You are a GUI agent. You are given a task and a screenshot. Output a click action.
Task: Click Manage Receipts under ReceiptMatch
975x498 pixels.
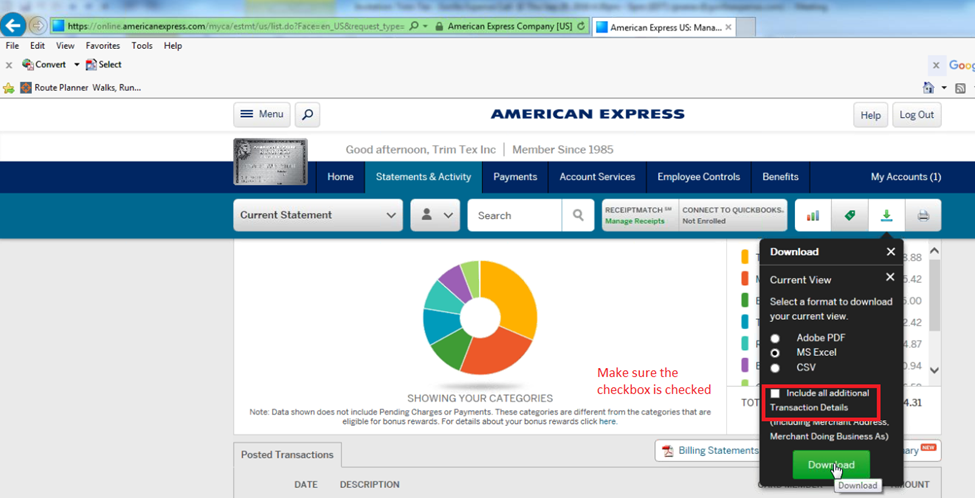point(634,221)
